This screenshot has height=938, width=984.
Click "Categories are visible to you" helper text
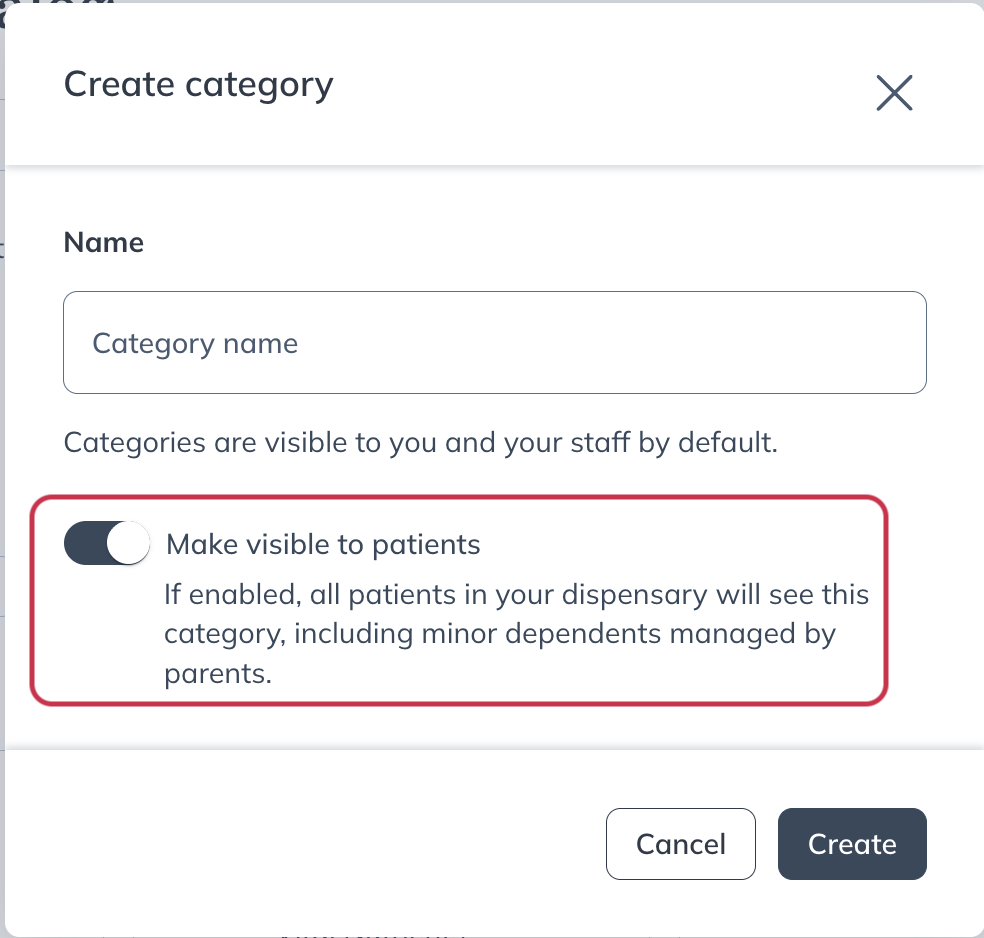point(420,442)
